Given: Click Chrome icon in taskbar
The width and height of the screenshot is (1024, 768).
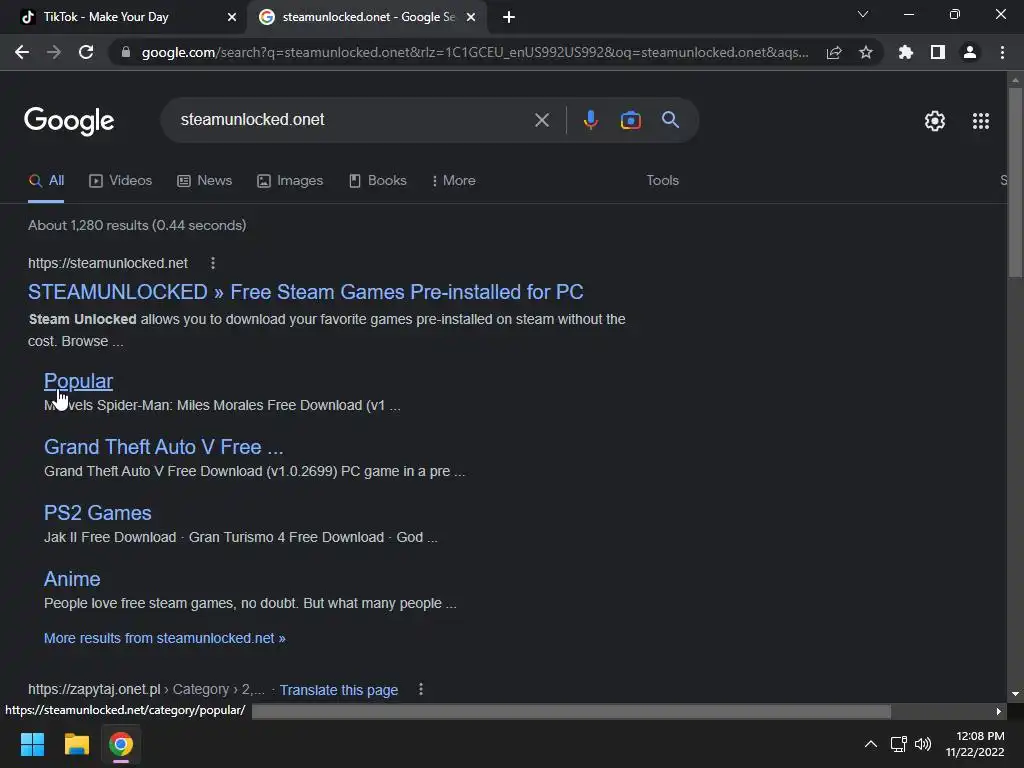Looking at the screenshot, I should click(121, 744).
